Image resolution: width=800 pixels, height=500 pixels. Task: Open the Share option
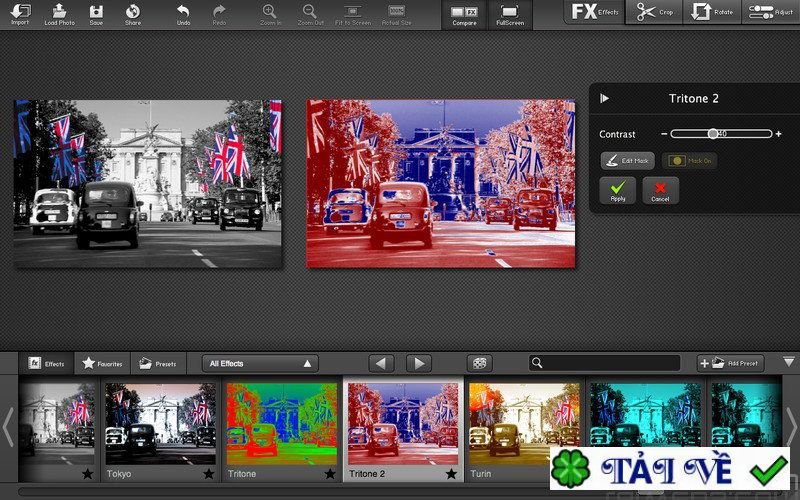(x=133, y=13)
